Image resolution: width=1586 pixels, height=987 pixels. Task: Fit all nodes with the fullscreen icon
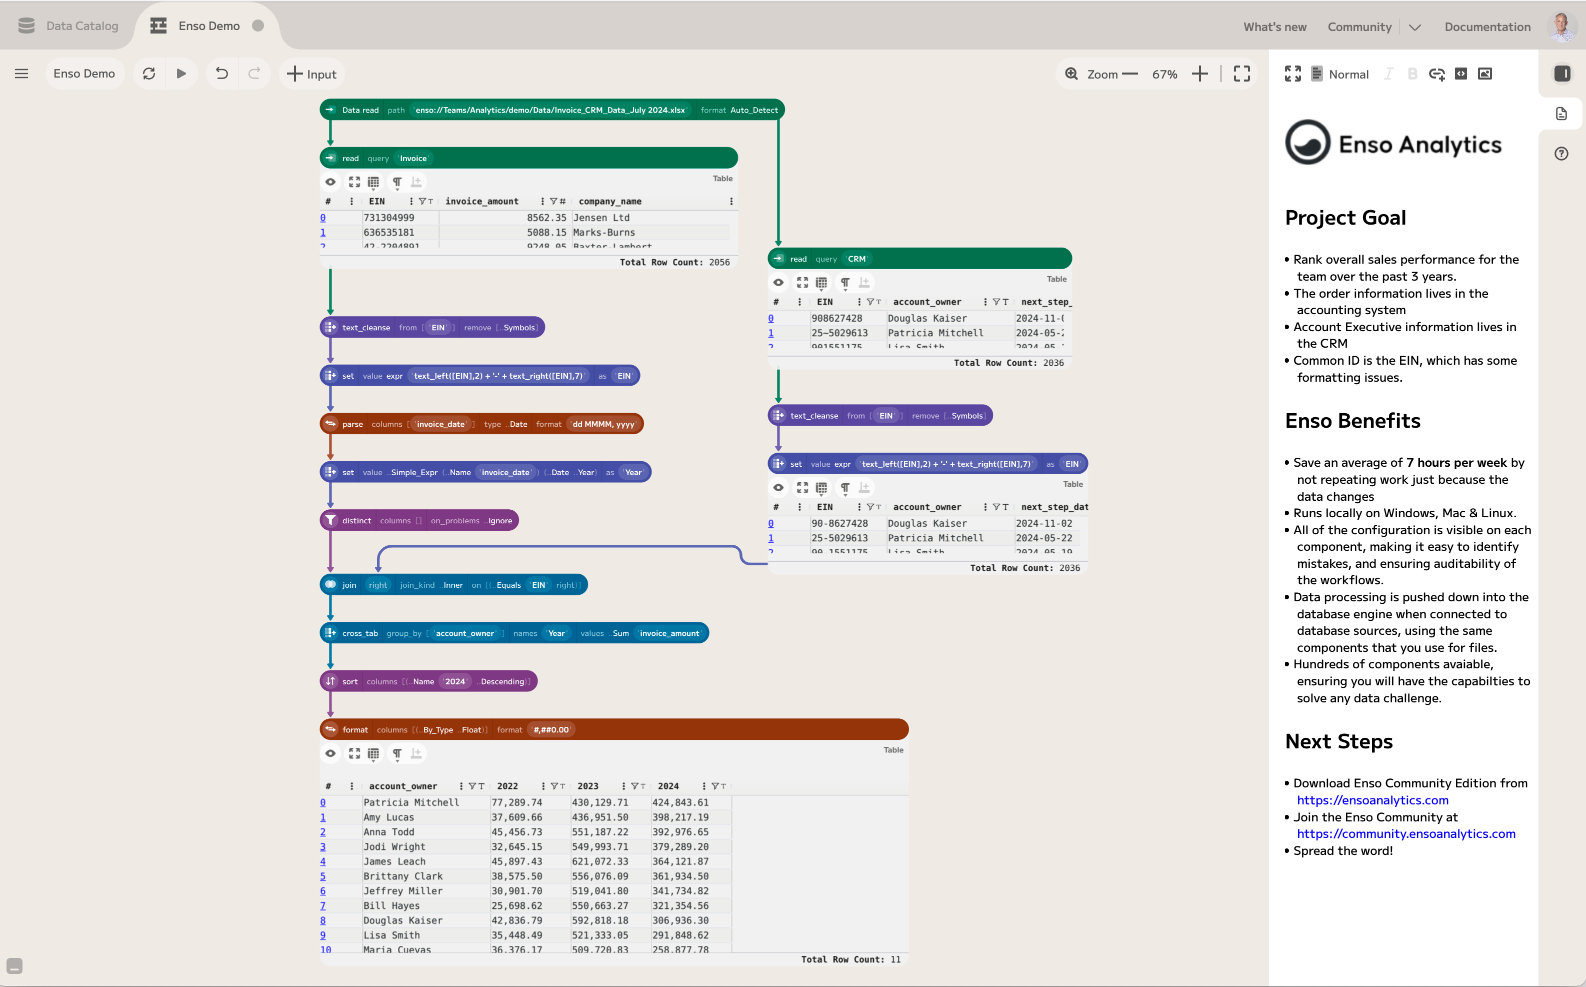pyautogui.click(x=1242, y=74)
